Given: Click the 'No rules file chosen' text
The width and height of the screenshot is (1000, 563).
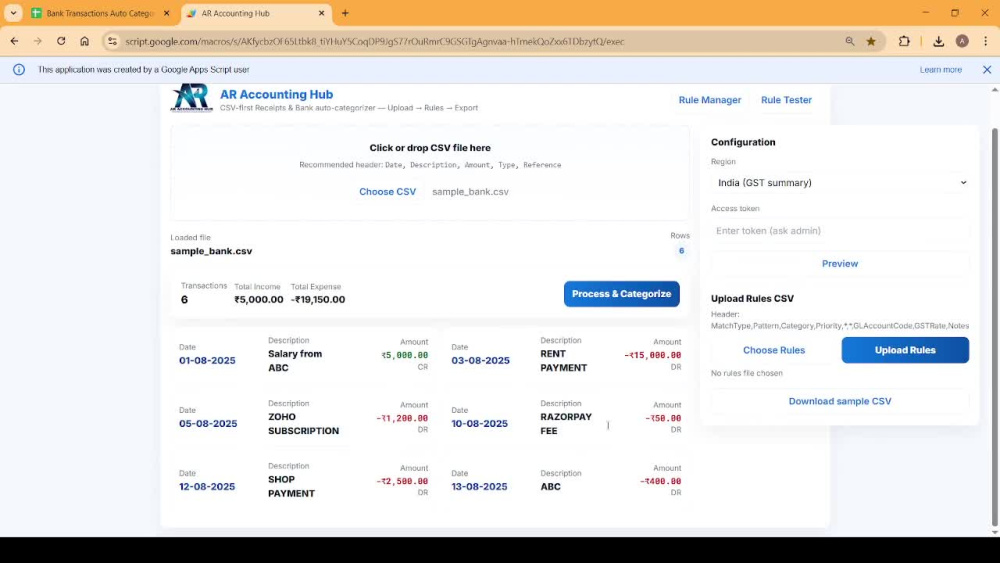Looking at the screenshot, I should click(x=746, y=373).
